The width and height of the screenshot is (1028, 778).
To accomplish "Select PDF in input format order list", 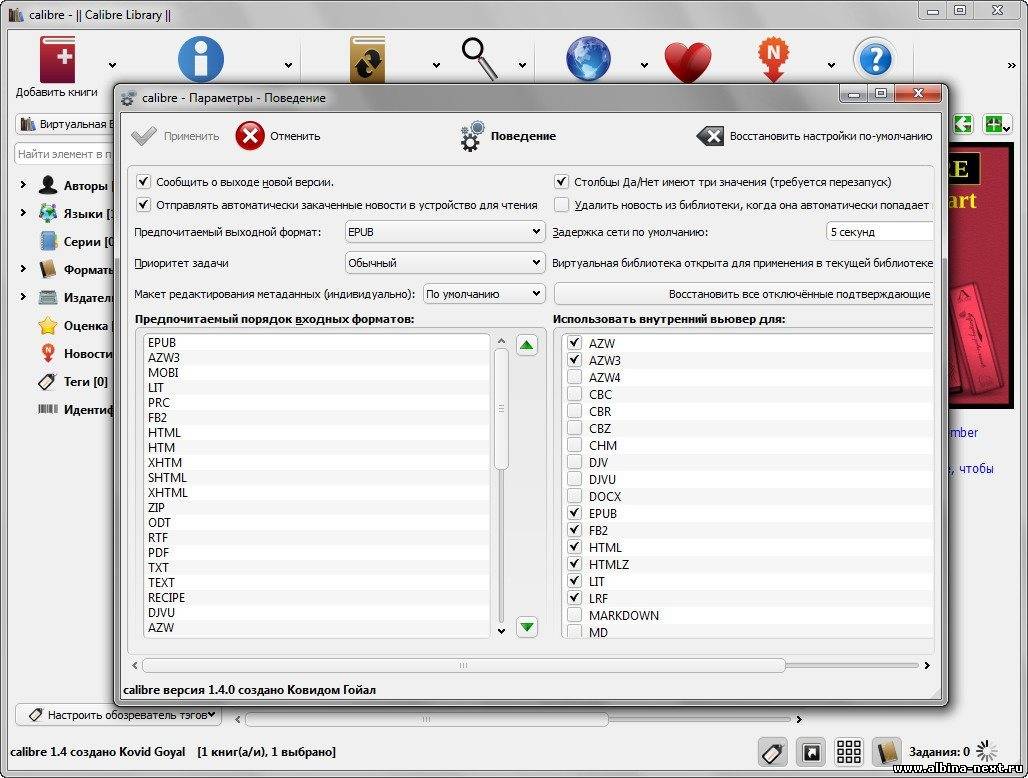I will (x=317, y=553).
